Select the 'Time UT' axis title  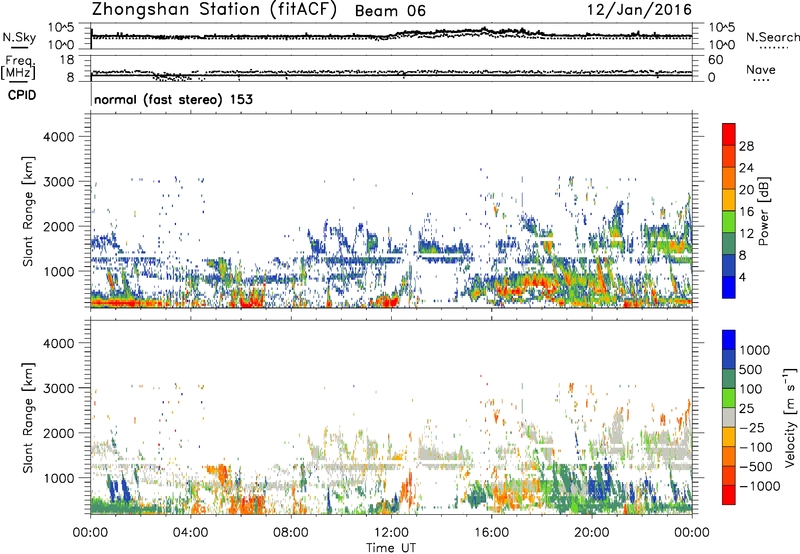coord(391,548)
